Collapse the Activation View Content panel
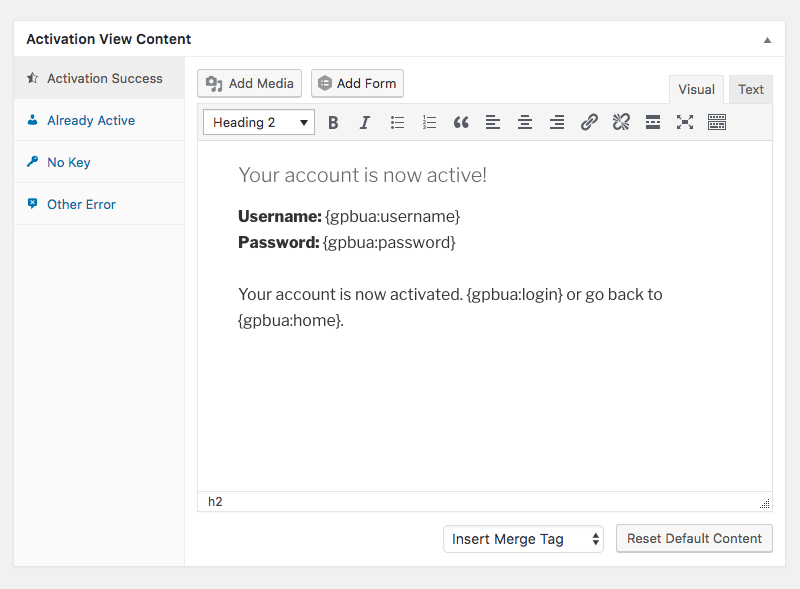The height and width of the screenshot is (589, 800). 767,40
